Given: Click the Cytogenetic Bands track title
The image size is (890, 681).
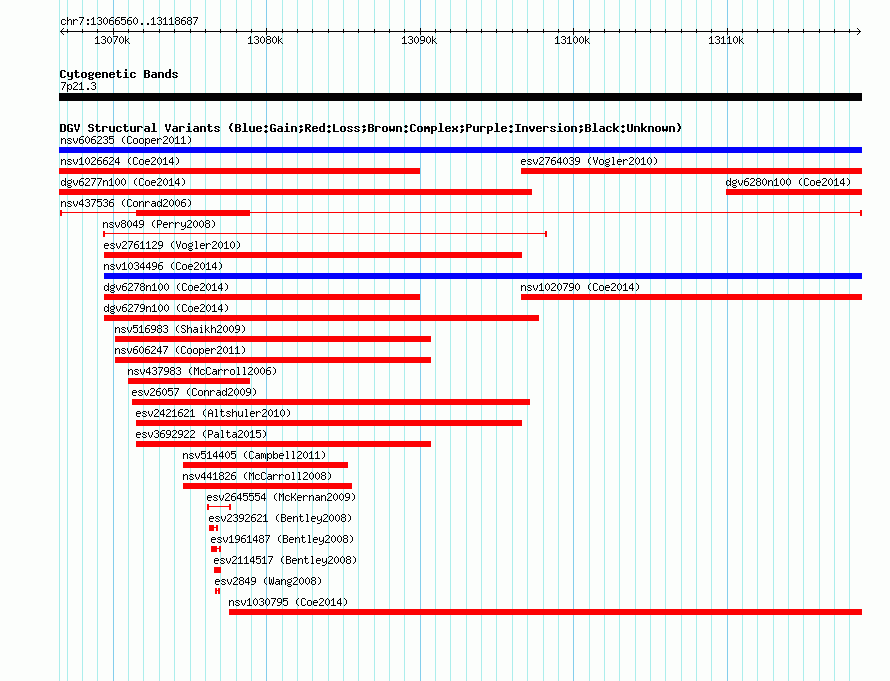Looking at the screenshot, I should (119, 74).
